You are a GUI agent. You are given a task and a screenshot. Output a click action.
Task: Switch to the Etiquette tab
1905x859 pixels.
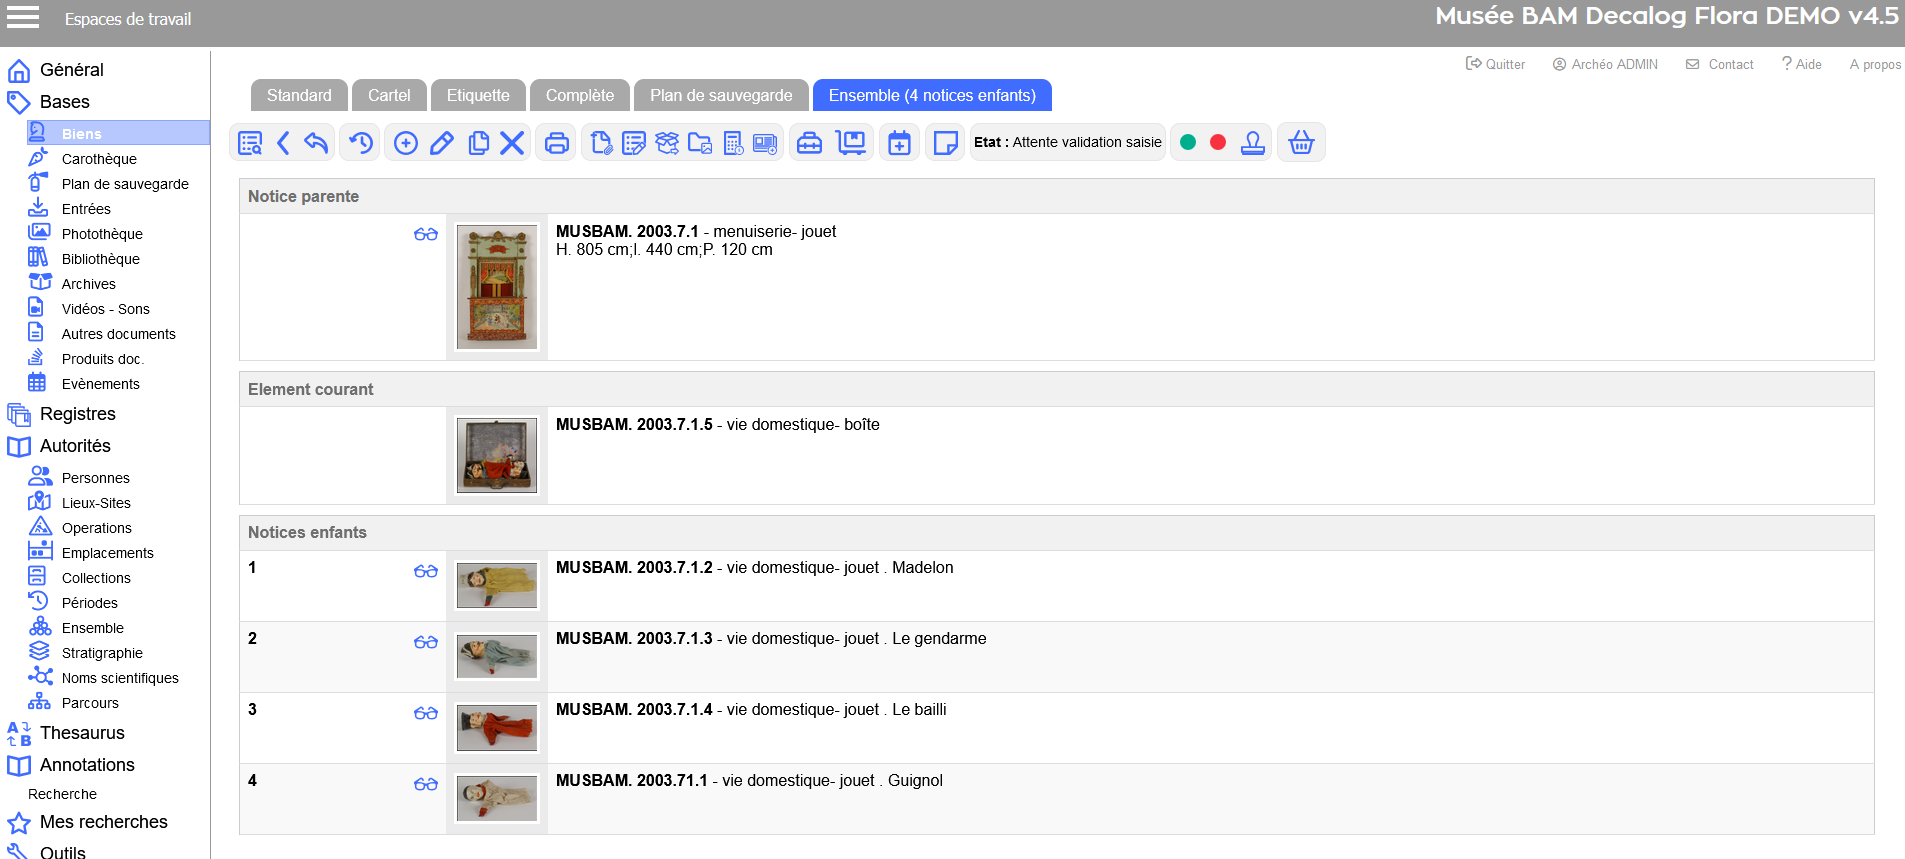coord(478,95)
